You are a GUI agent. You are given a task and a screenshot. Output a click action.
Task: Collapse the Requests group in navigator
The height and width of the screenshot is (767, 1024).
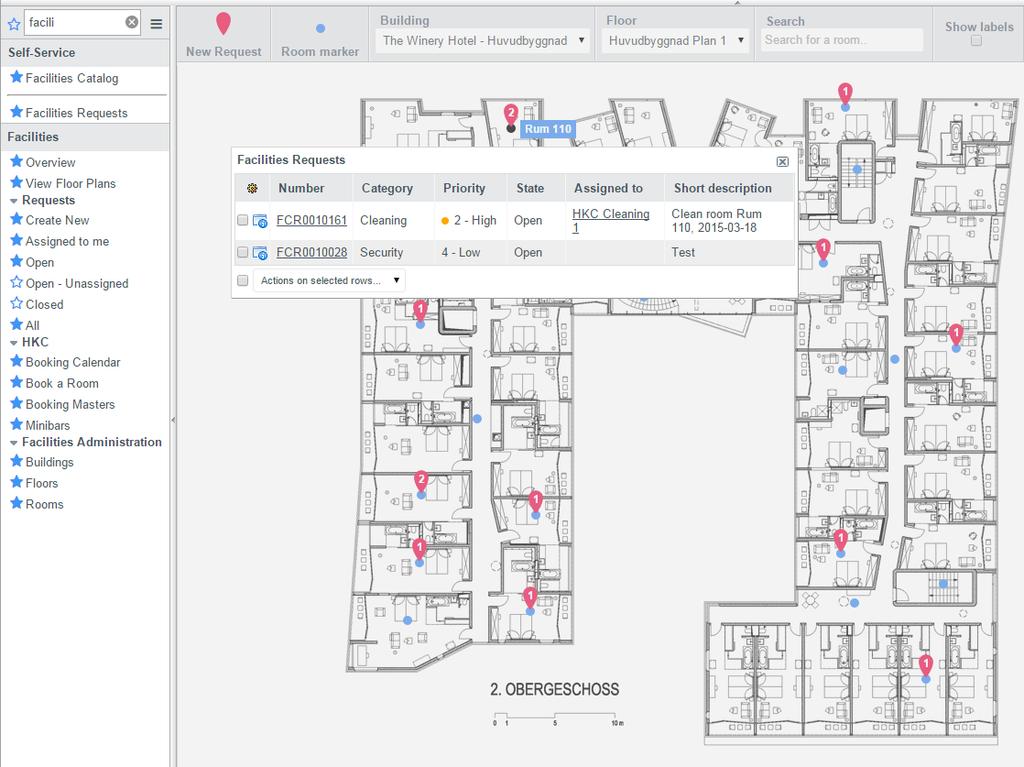[x=13, y=201]
